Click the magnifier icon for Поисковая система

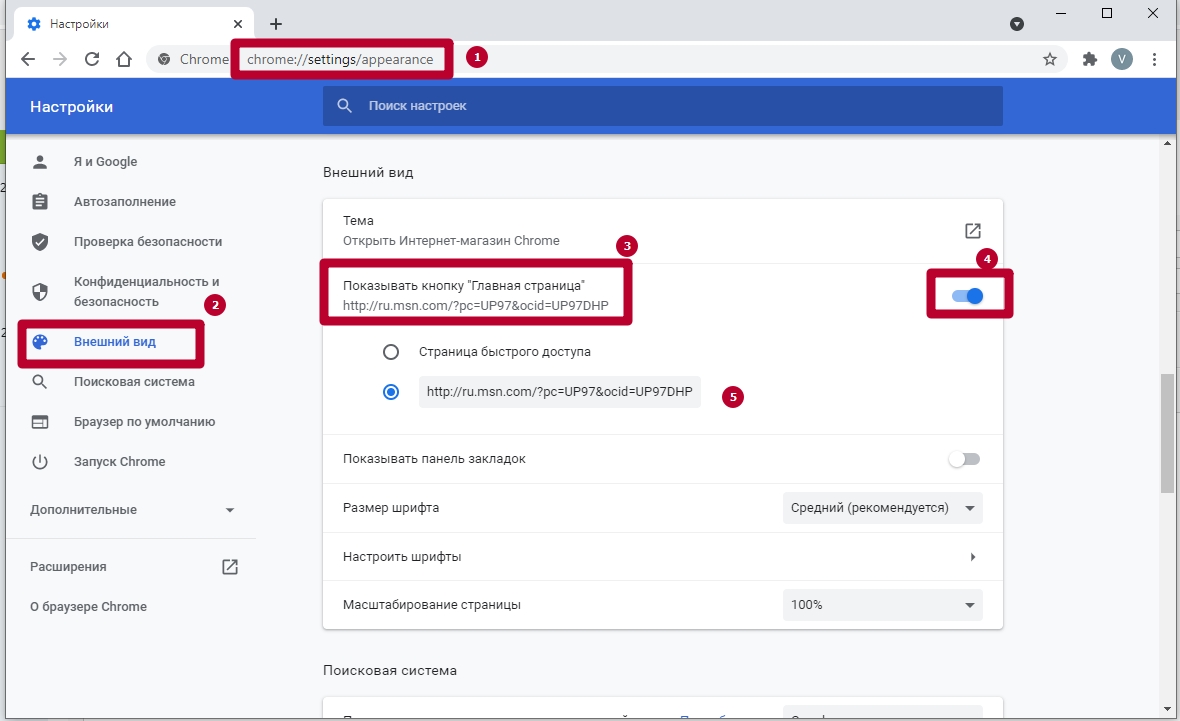pyautogui.click(x=40, y=382)
